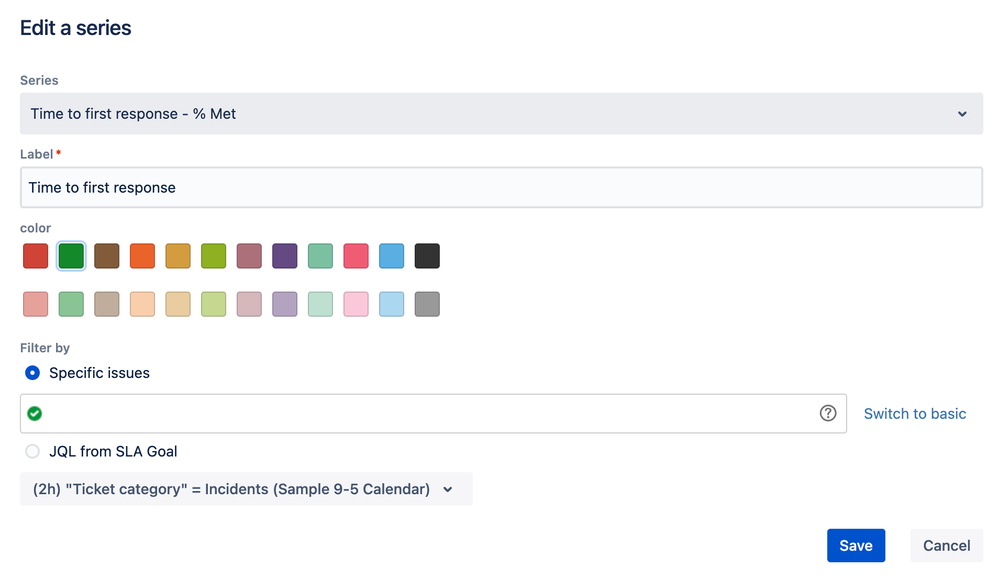Open the Ticket category SLA goal dropdown
The width and height of the screenshot is (999, 580).
point(246,489)
